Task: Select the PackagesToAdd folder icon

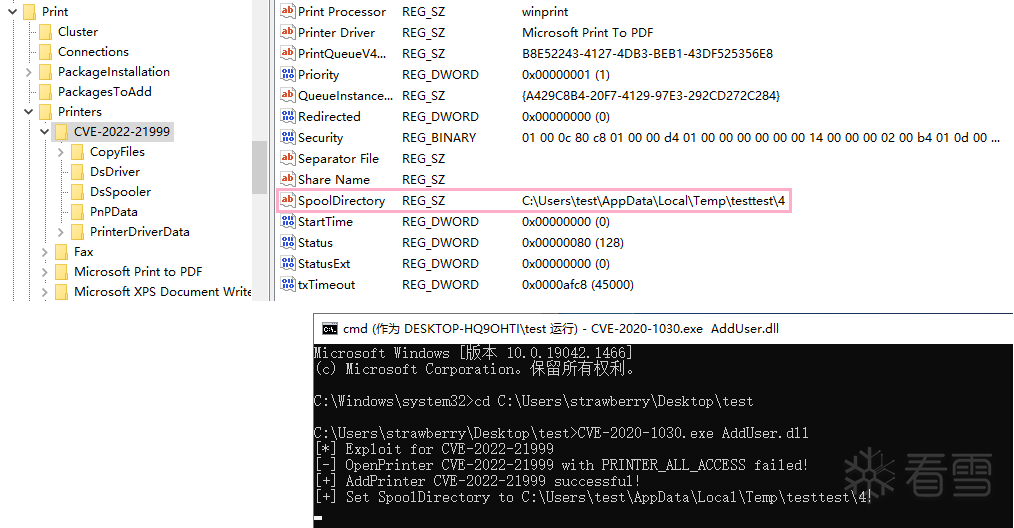Action: pos(45,92)
